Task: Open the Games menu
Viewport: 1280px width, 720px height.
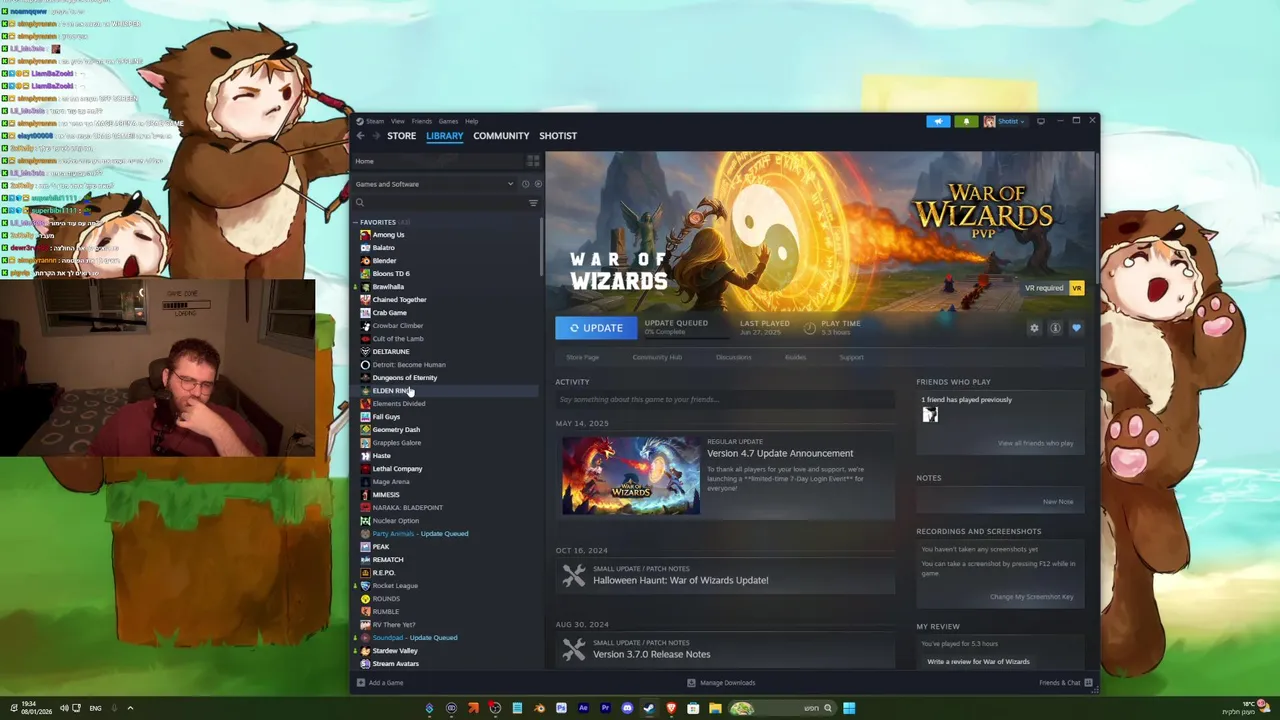Action: point(448,121)
